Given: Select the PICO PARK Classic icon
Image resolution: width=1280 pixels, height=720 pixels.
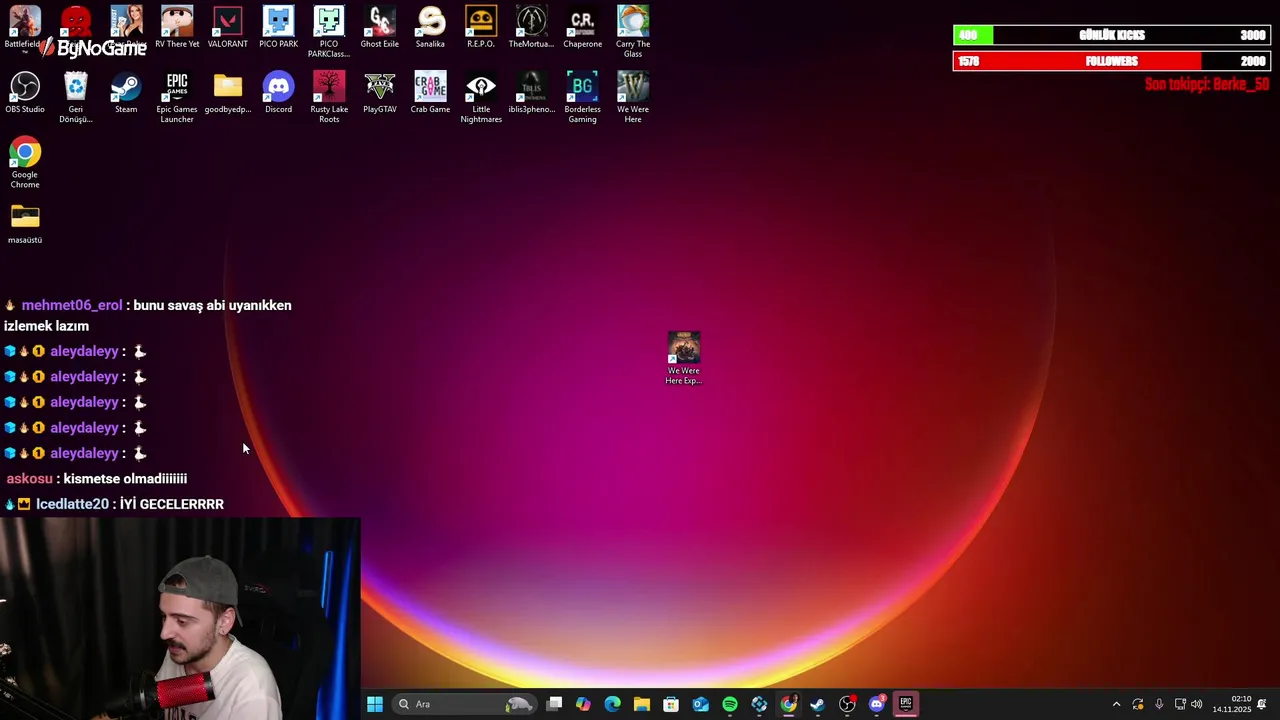Looking at the screenshot, I should click(x=329, y=32).
